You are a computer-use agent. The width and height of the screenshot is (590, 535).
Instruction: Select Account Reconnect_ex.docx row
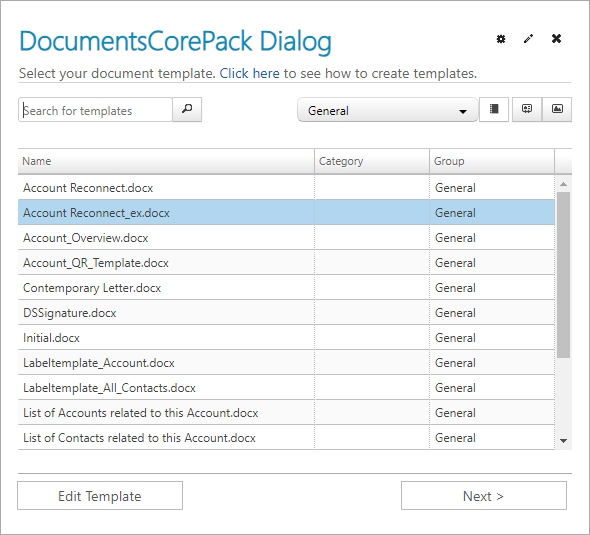[x=286, y=213]
